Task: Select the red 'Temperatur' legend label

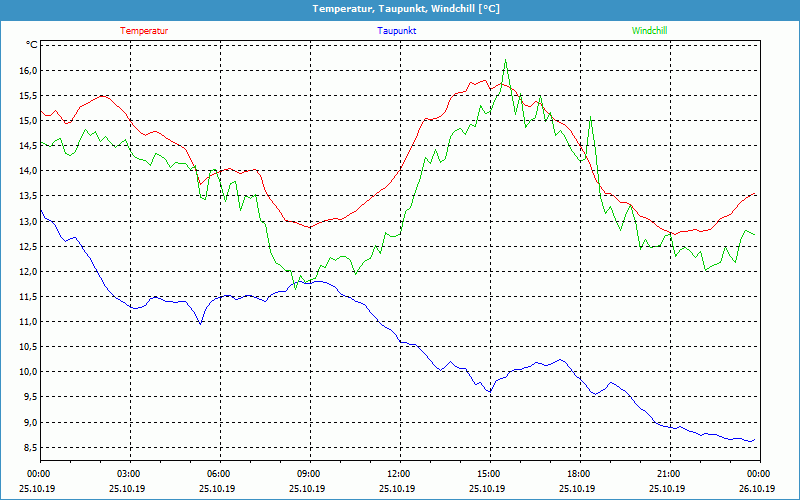Action: coord(144,31)
